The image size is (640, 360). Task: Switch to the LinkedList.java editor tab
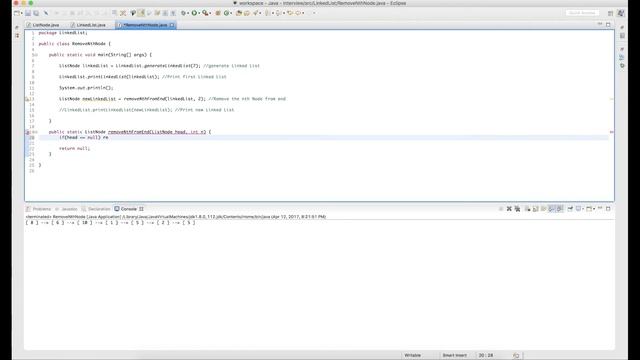[88, 25]
